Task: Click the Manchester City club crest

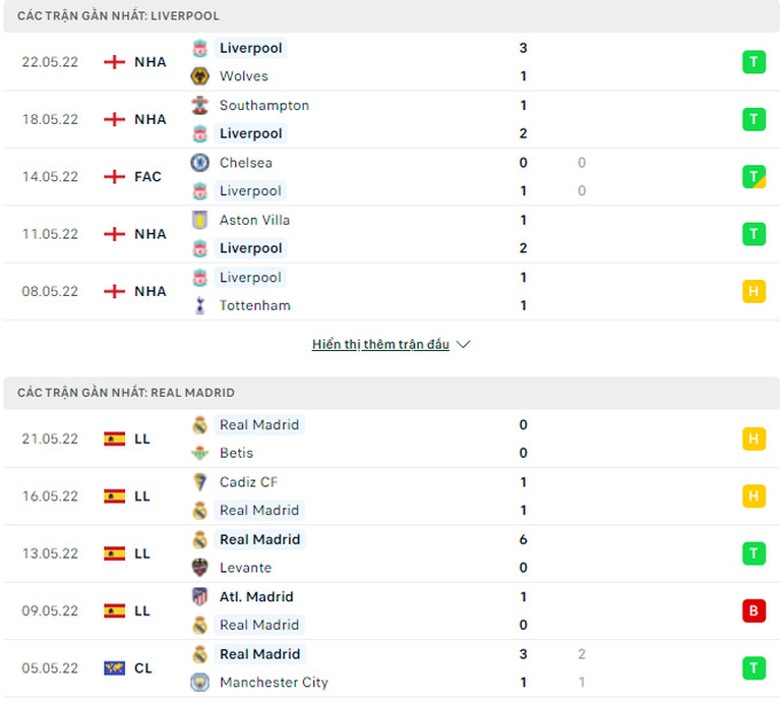Action: tap(200, 682)
